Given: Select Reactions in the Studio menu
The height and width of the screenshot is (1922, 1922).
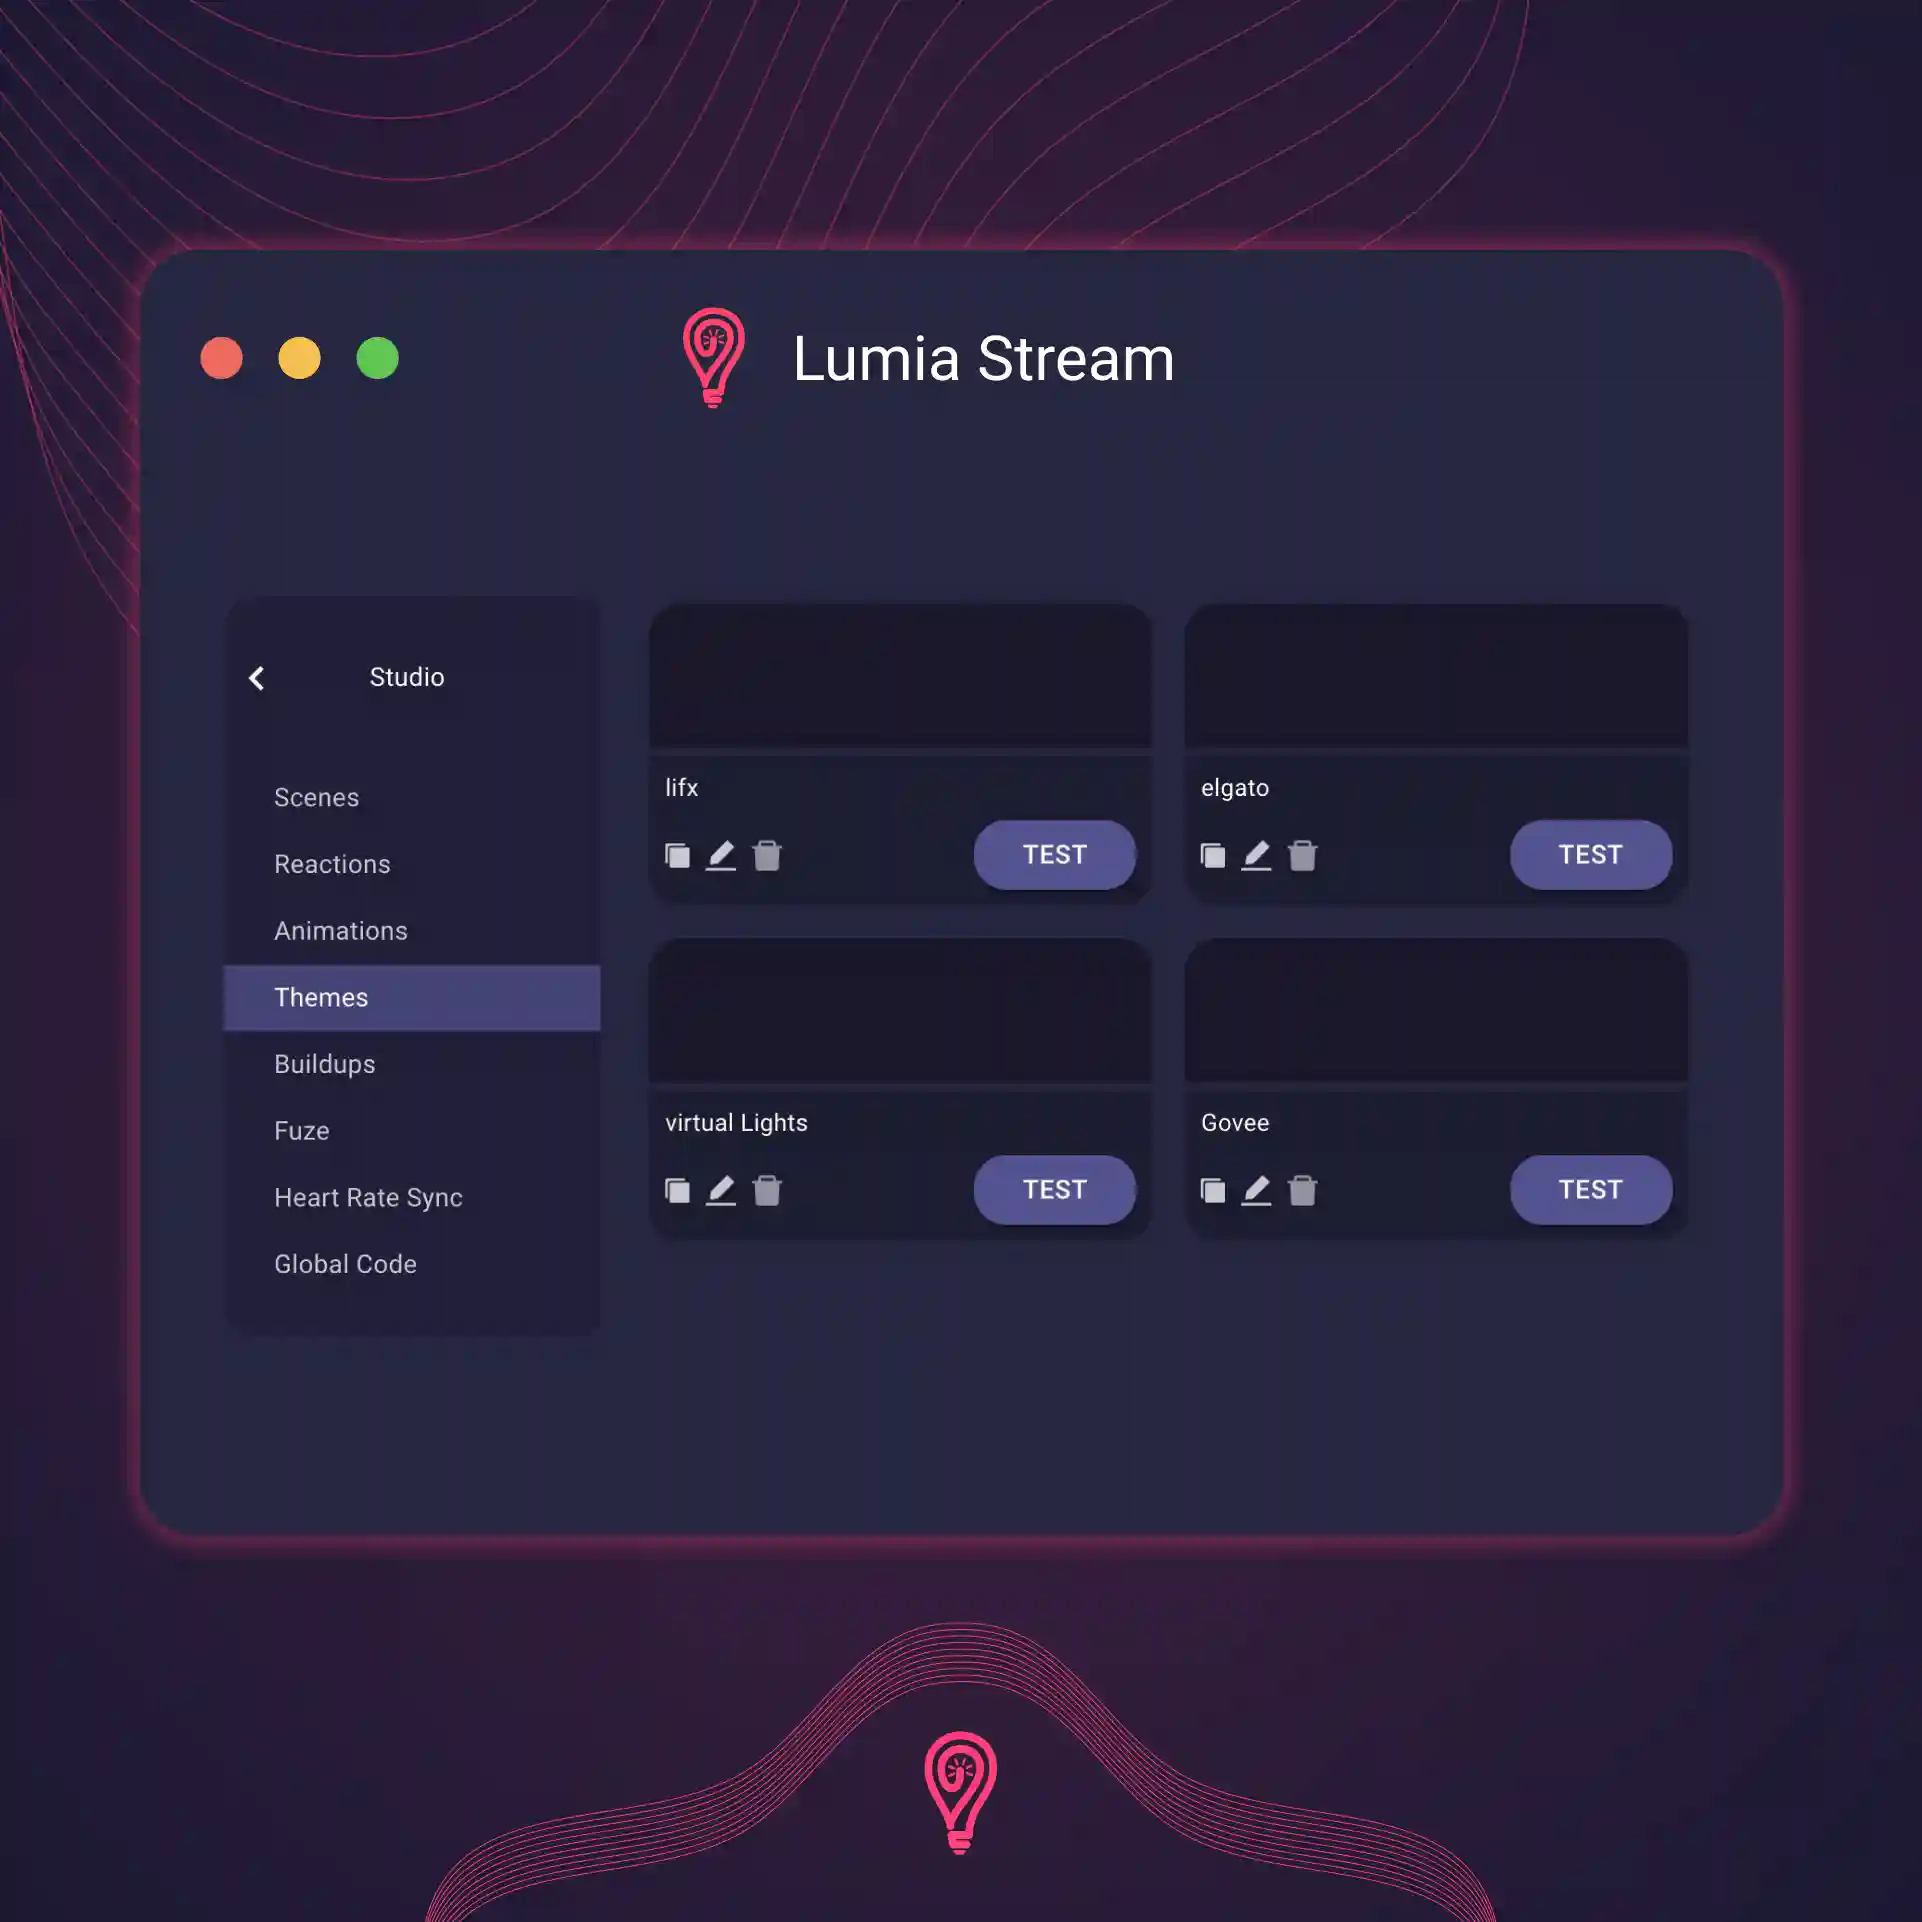Looking at the screenshot, I should (333, 864).
